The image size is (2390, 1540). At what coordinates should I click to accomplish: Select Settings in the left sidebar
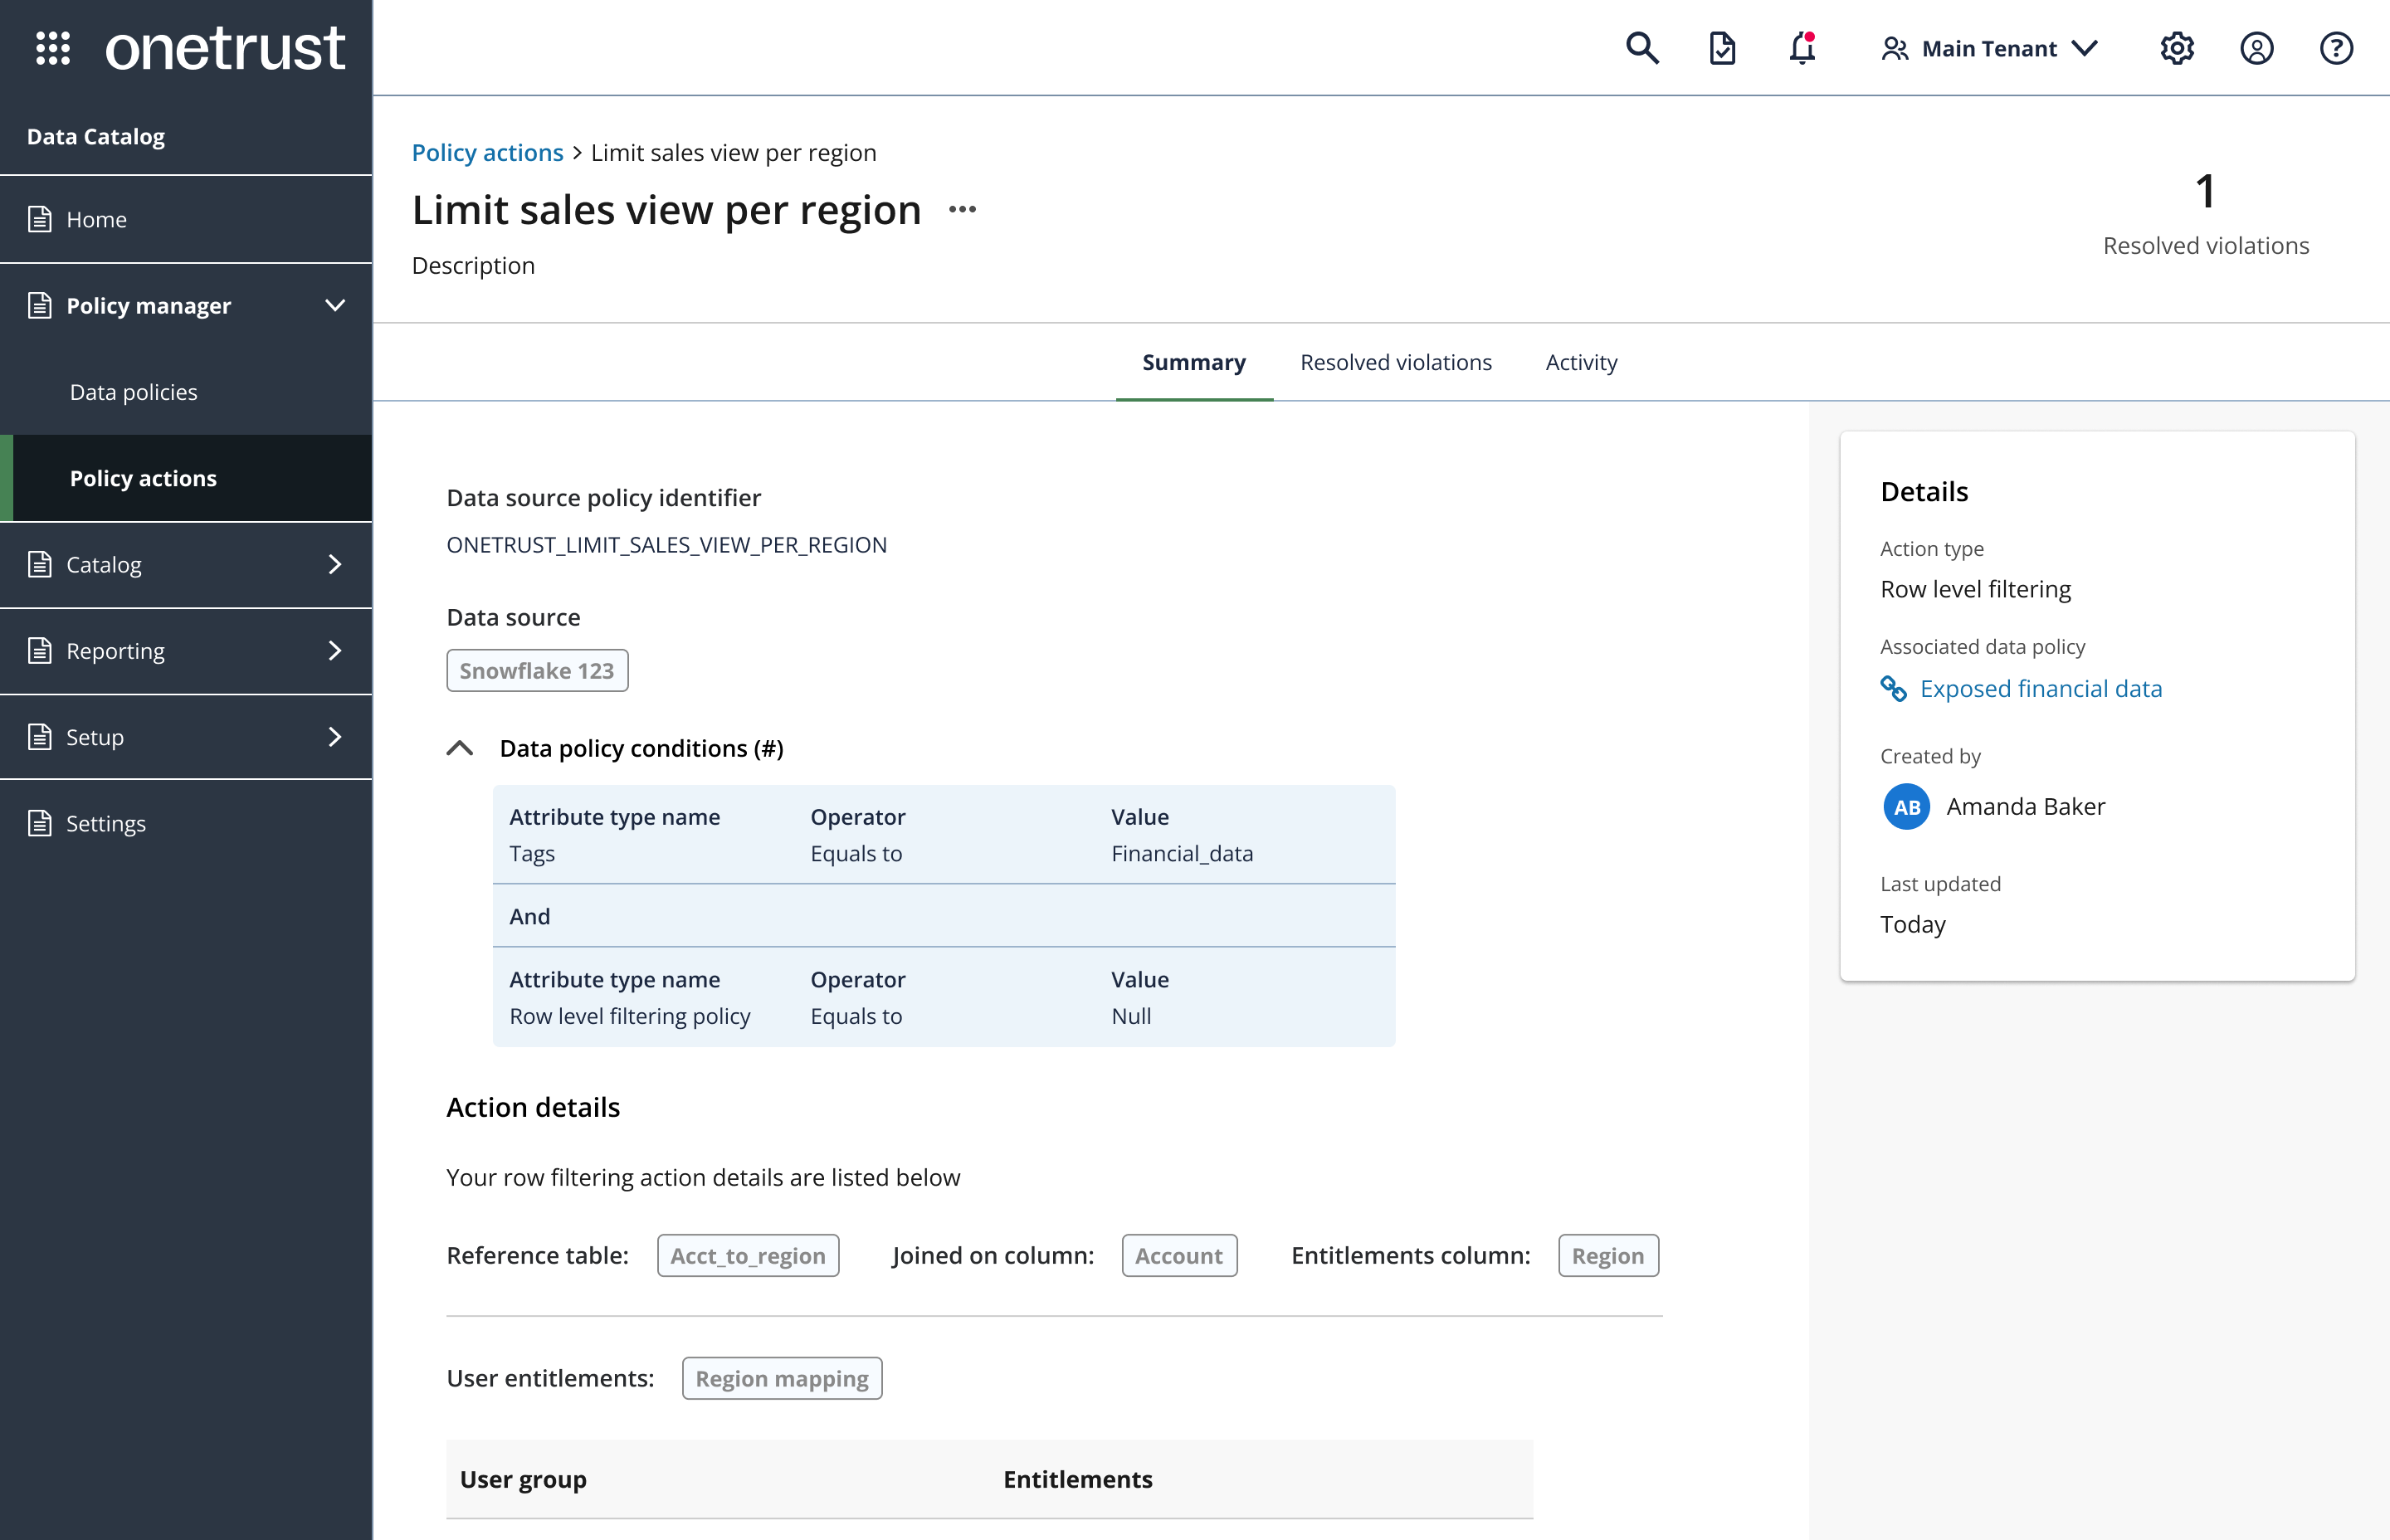106,823
